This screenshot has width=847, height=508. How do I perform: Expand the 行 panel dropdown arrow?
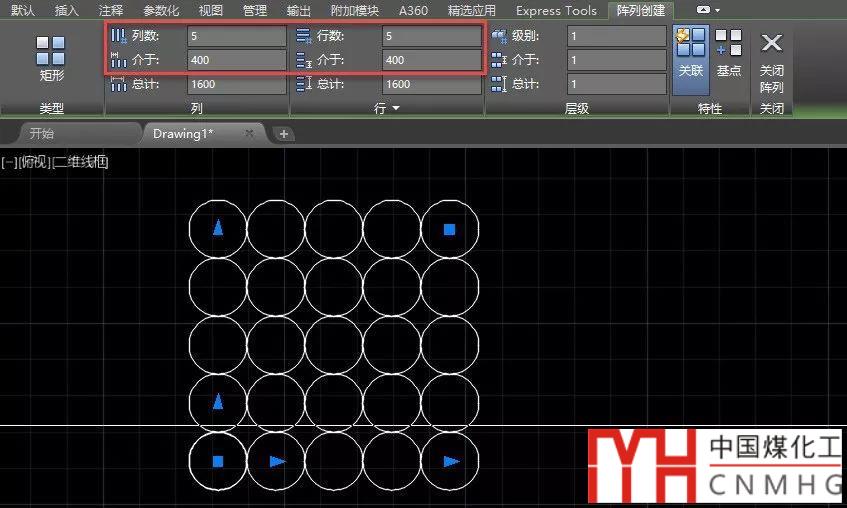pyautogui.click(x=396, y=108)
